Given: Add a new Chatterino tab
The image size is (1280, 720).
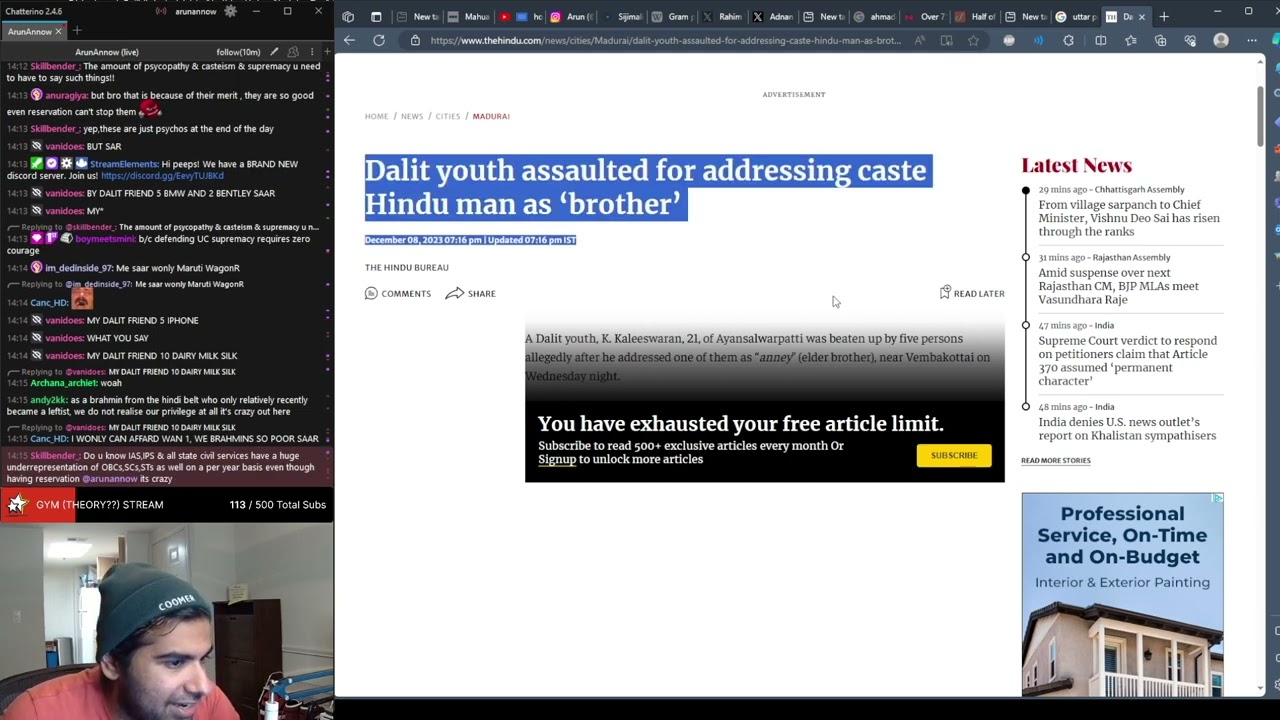Looking at the screenshot, I should [x=77, y=31].
